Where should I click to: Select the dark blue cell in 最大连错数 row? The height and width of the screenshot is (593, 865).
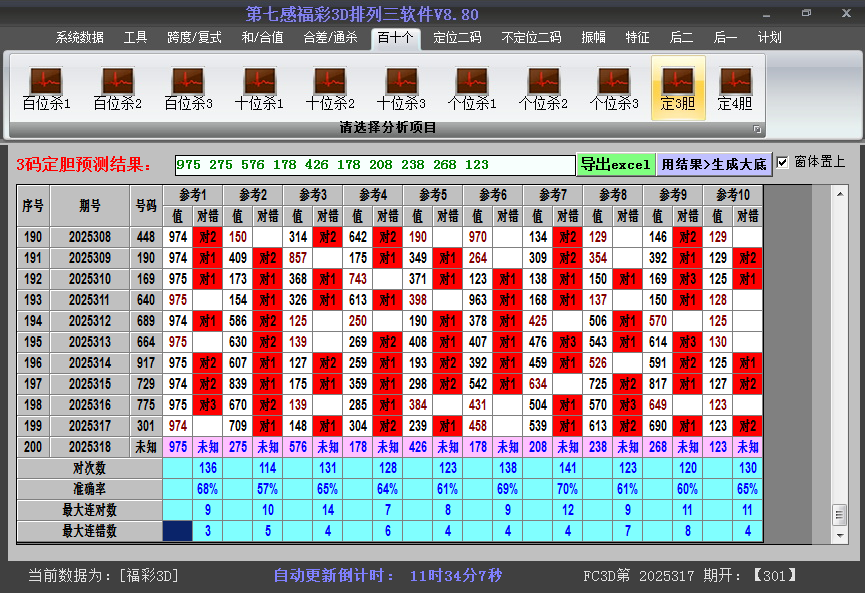[x=177, y=531]
